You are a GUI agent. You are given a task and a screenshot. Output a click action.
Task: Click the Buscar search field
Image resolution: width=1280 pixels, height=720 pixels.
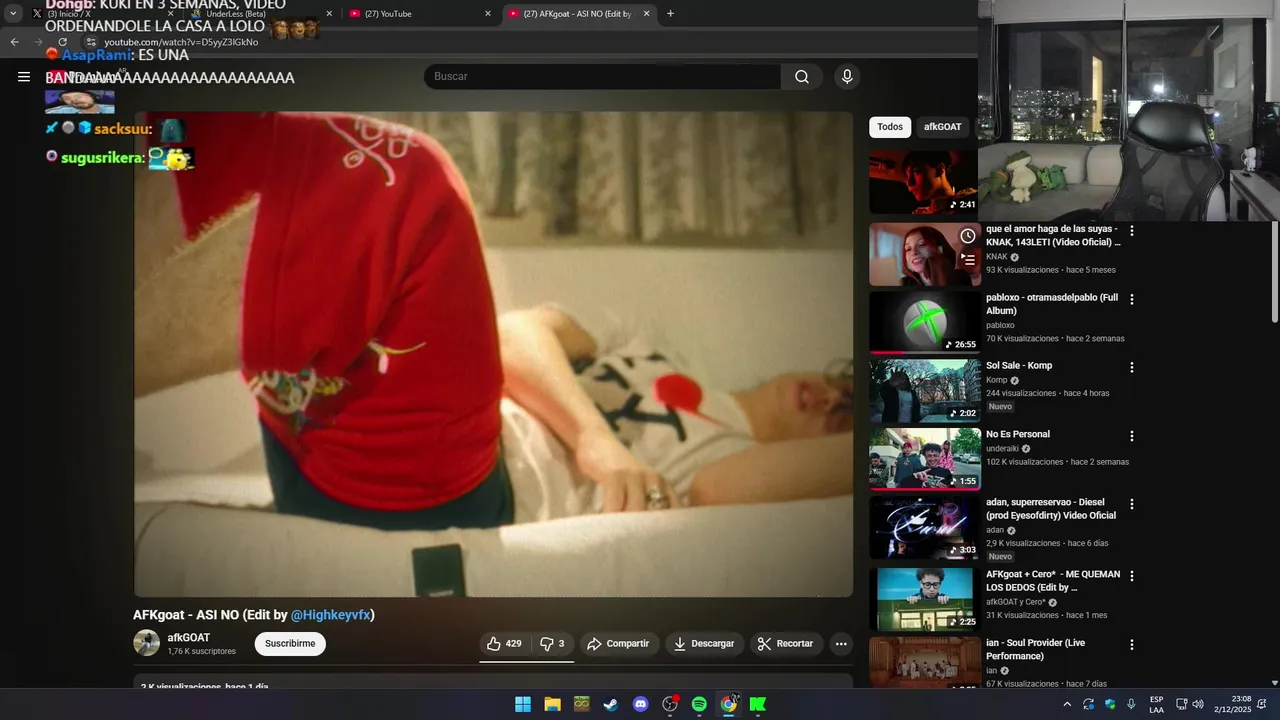602,76
